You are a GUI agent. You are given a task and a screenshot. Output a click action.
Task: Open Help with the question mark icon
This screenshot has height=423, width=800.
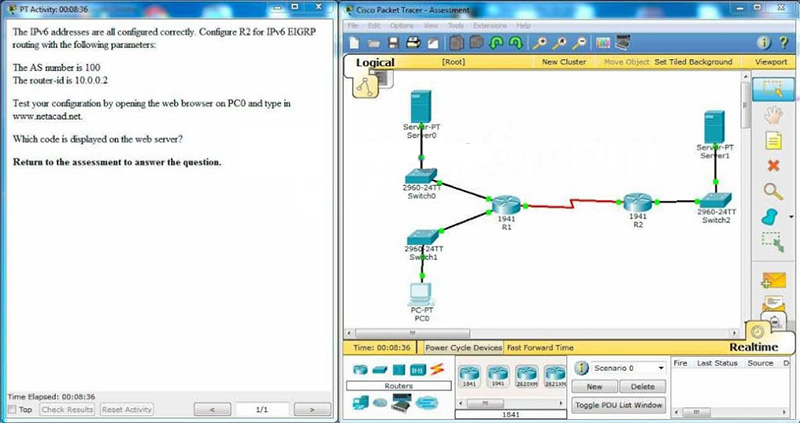(784, 43)
